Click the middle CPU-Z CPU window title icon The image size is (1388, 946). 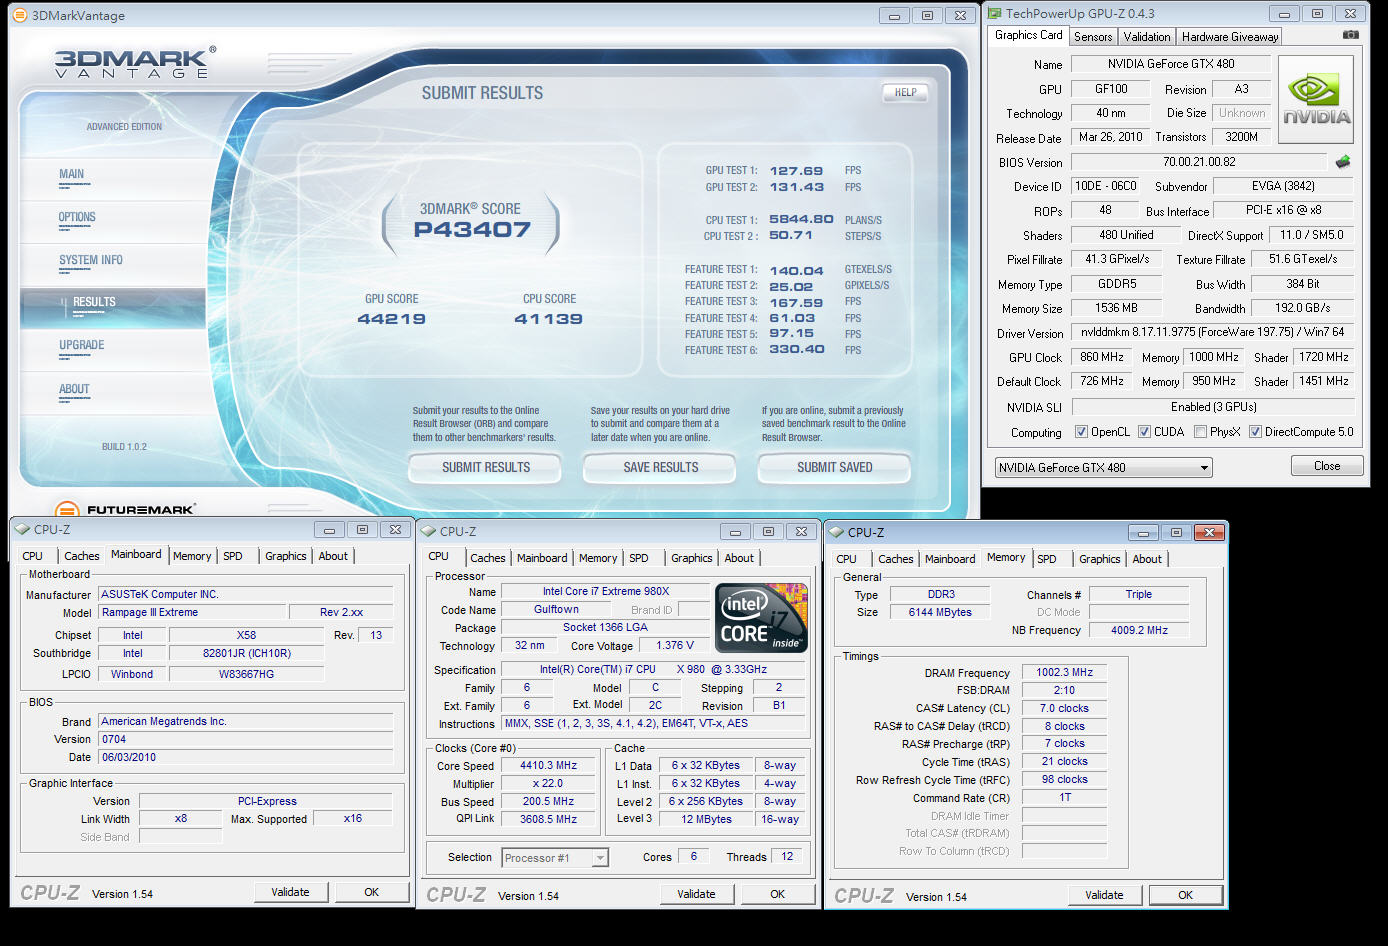click(x=429, y=532)
